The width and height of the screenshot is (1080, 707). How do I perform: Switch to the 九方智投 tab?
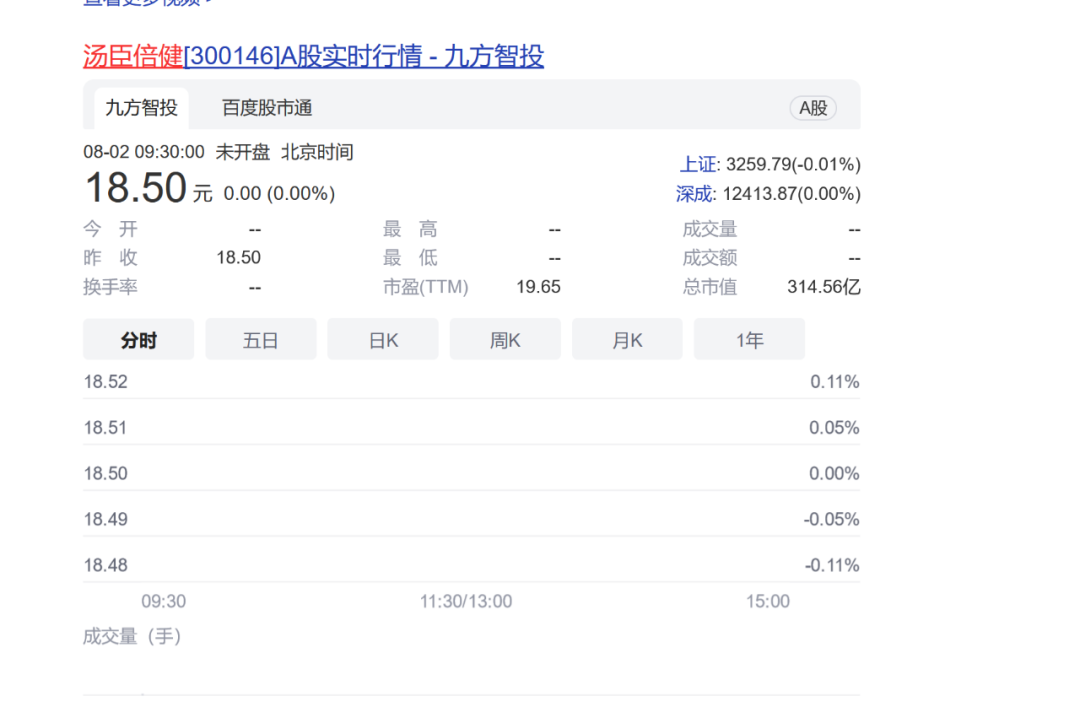pos(141,108)
